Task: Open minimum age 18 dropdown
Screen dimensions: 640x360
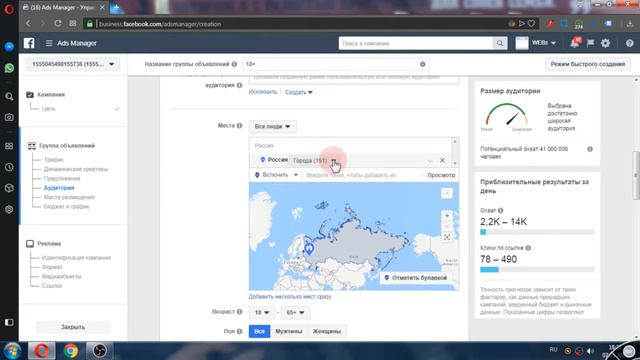Action: 262,312
